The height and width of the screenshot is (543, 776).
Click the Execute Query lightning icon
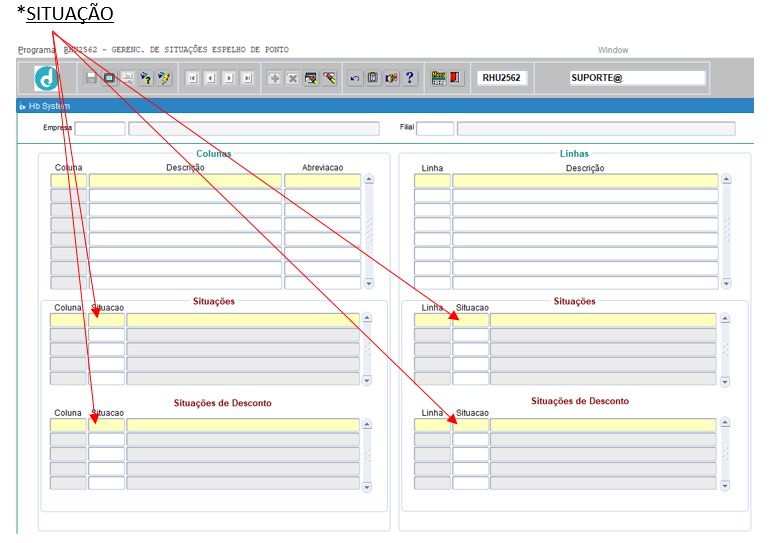pos(164,78)
